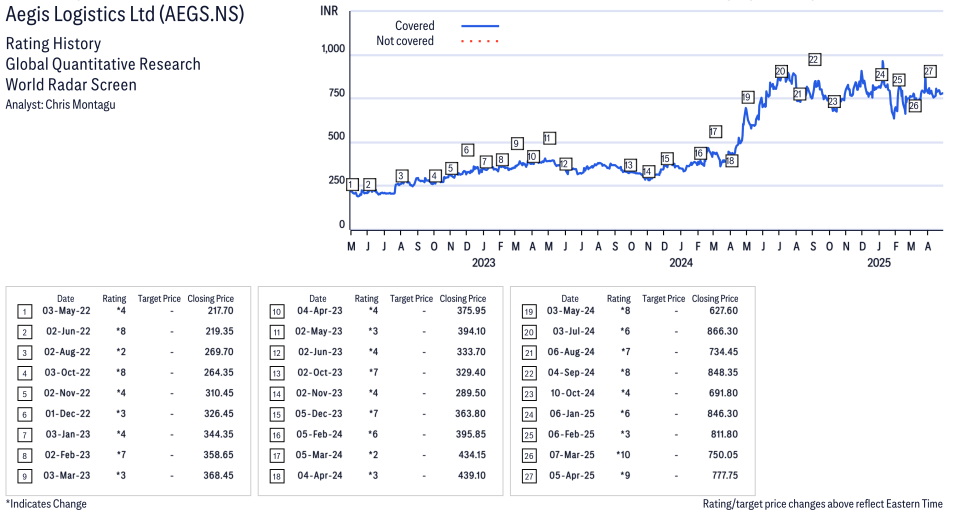Select the date 02-Oct-23
The image size is (954, 510).
(320, 372)
